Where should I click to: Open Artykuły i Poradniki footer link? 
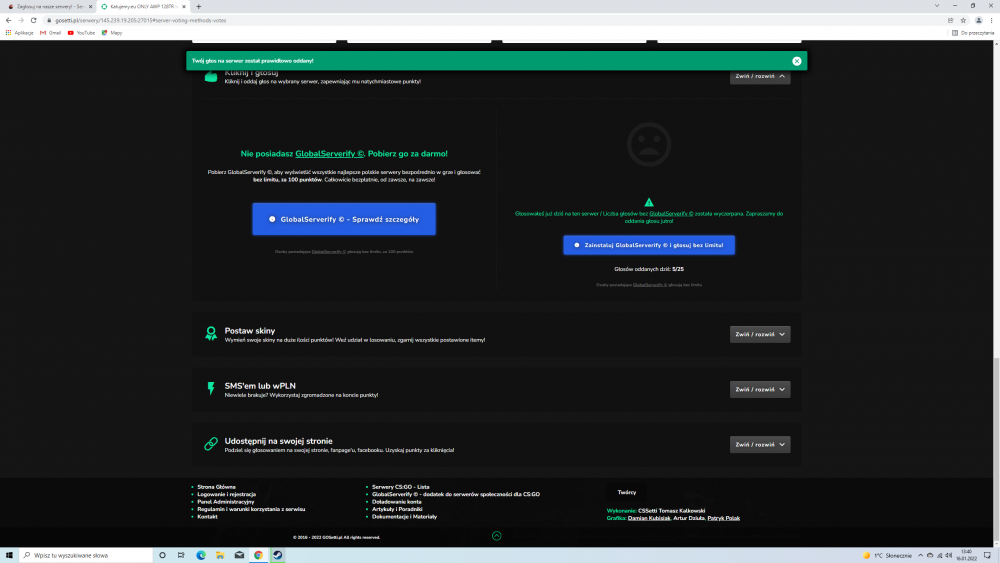[397, 509]
